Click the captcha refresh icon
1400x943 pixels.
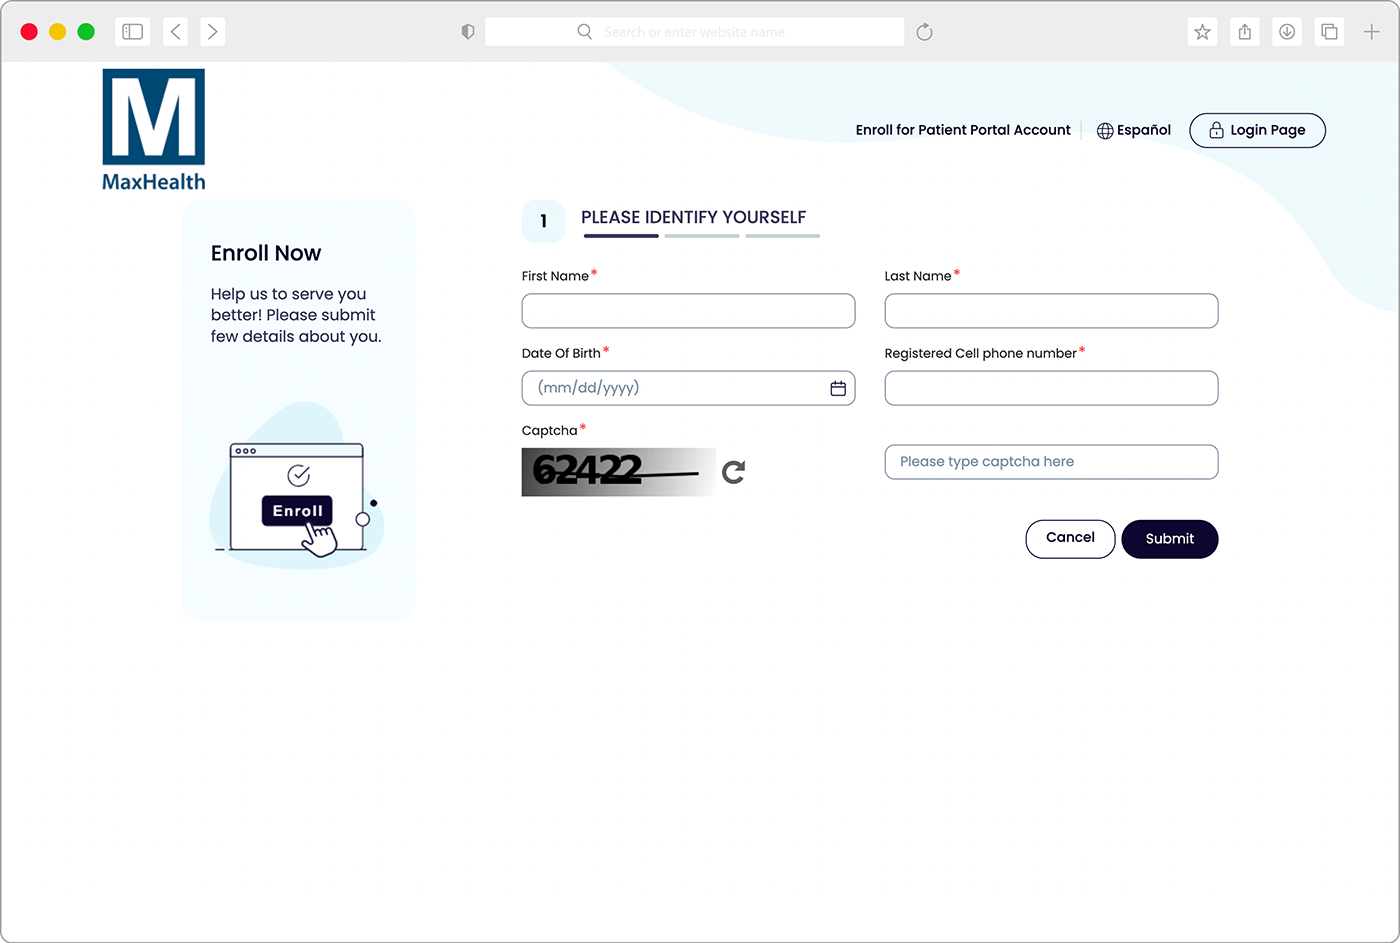733,472
